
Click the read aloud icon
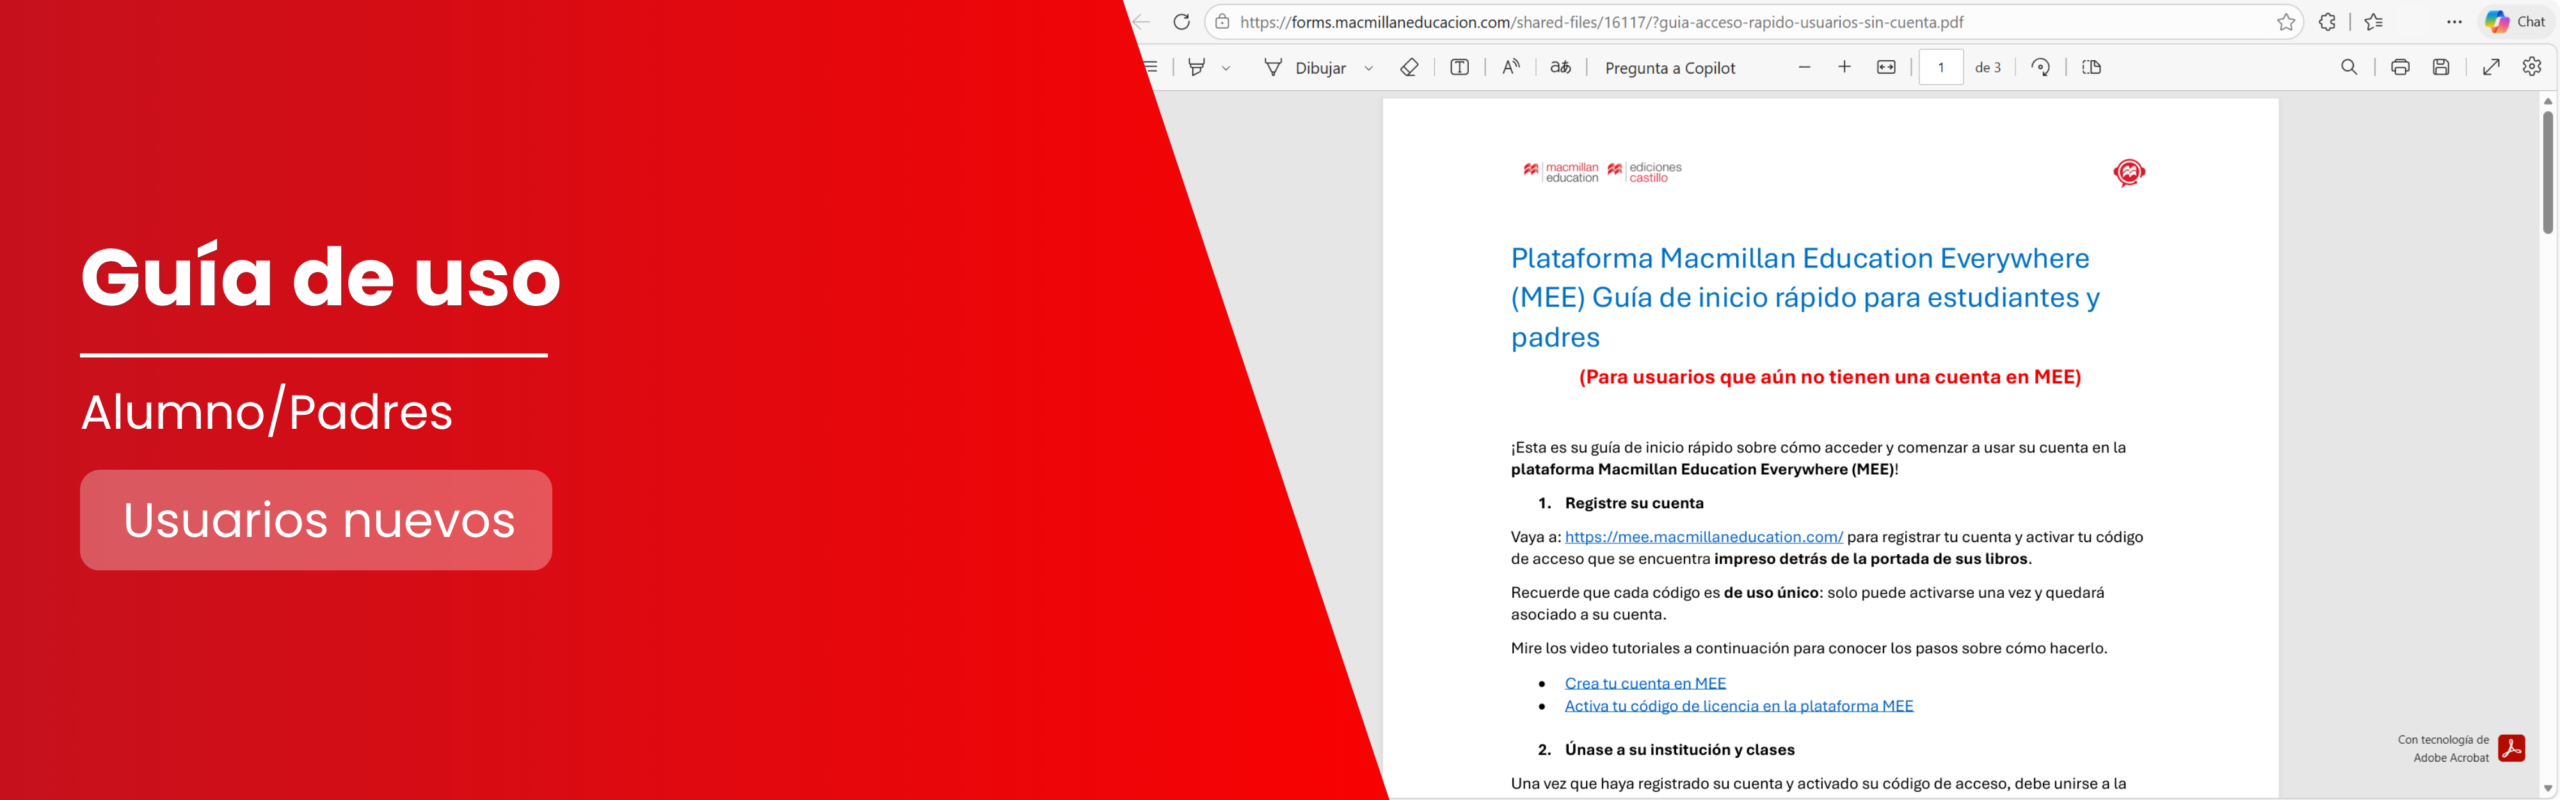(1511, 67)
